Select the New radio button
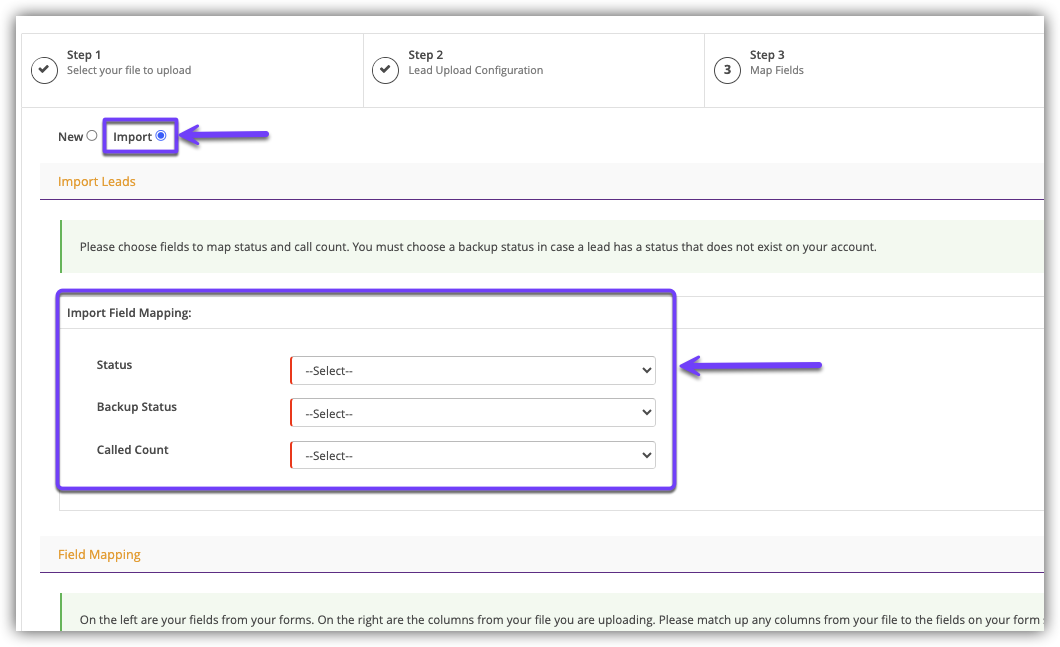This screenshot has width=1060, height=647. pyautogui.click(x=92, y=136)
